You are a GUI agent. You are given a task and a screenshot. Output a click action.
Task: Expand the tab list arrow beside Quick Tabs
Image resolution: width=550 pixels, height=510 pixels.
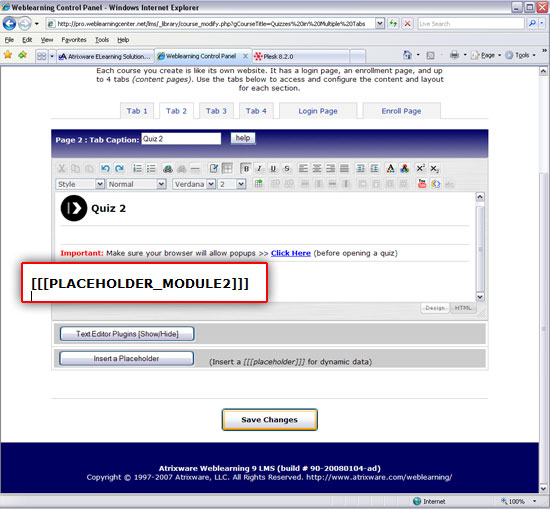click(52, 56)
